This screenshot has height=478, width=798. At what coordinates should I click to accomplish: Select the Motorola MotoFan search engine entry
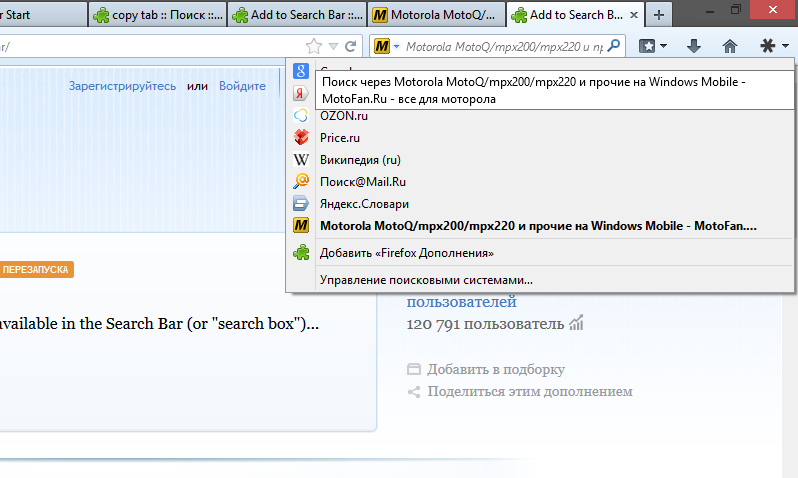click(540, 226)
